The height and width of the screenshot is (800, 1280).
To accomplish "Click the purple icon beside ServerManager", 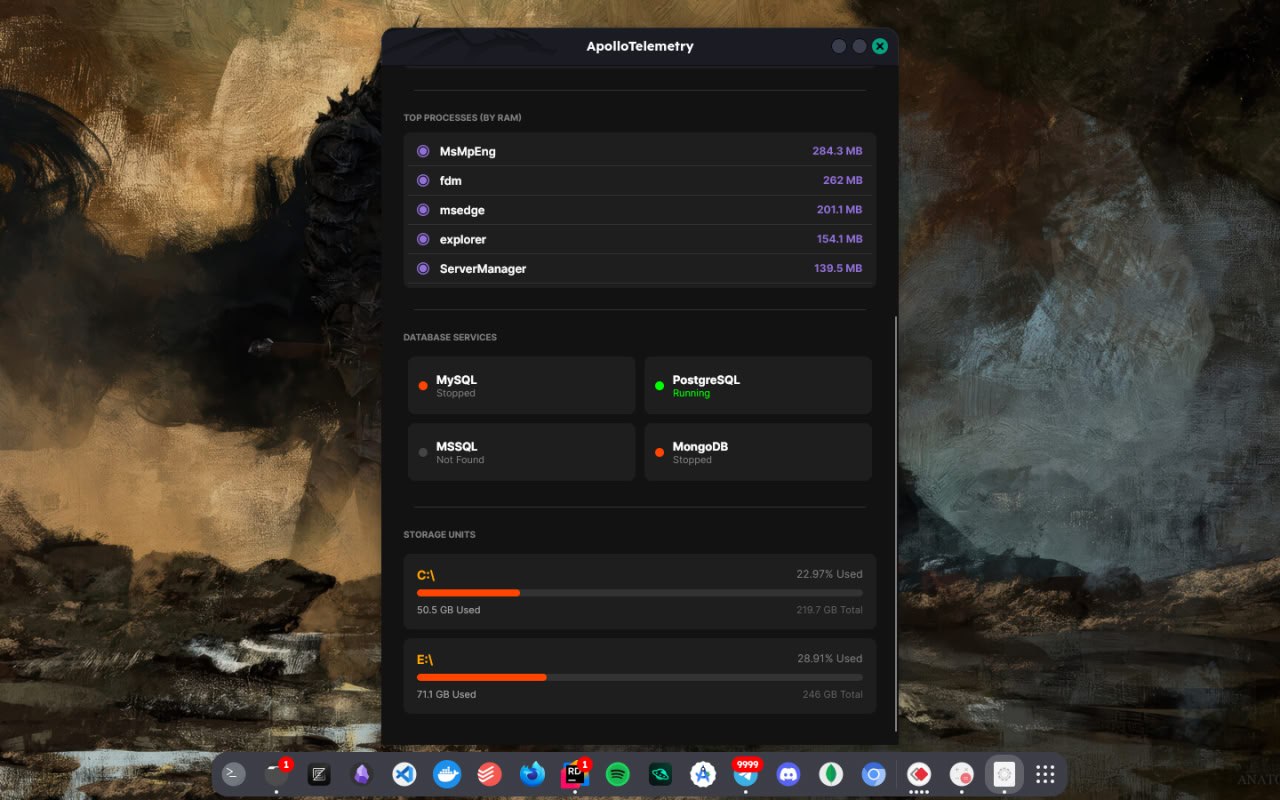I will click(423, 269).
